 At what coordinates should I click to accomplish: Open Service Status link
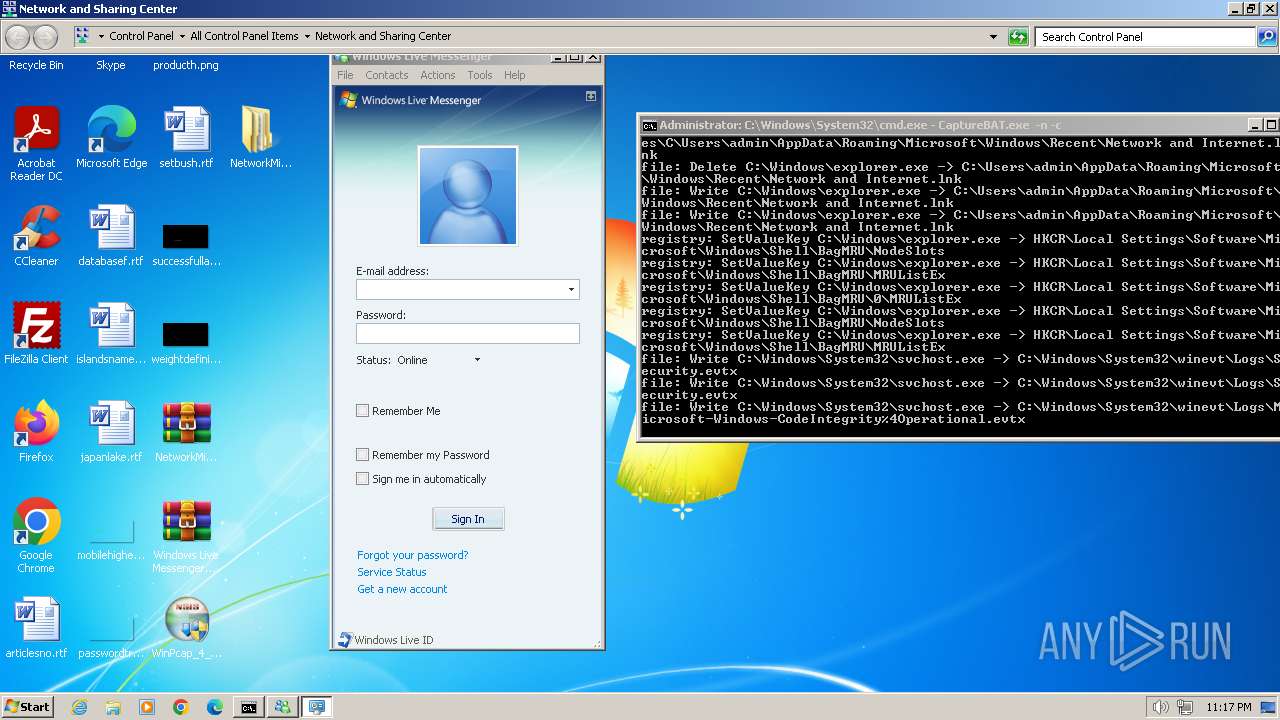(x=392, y=572)
